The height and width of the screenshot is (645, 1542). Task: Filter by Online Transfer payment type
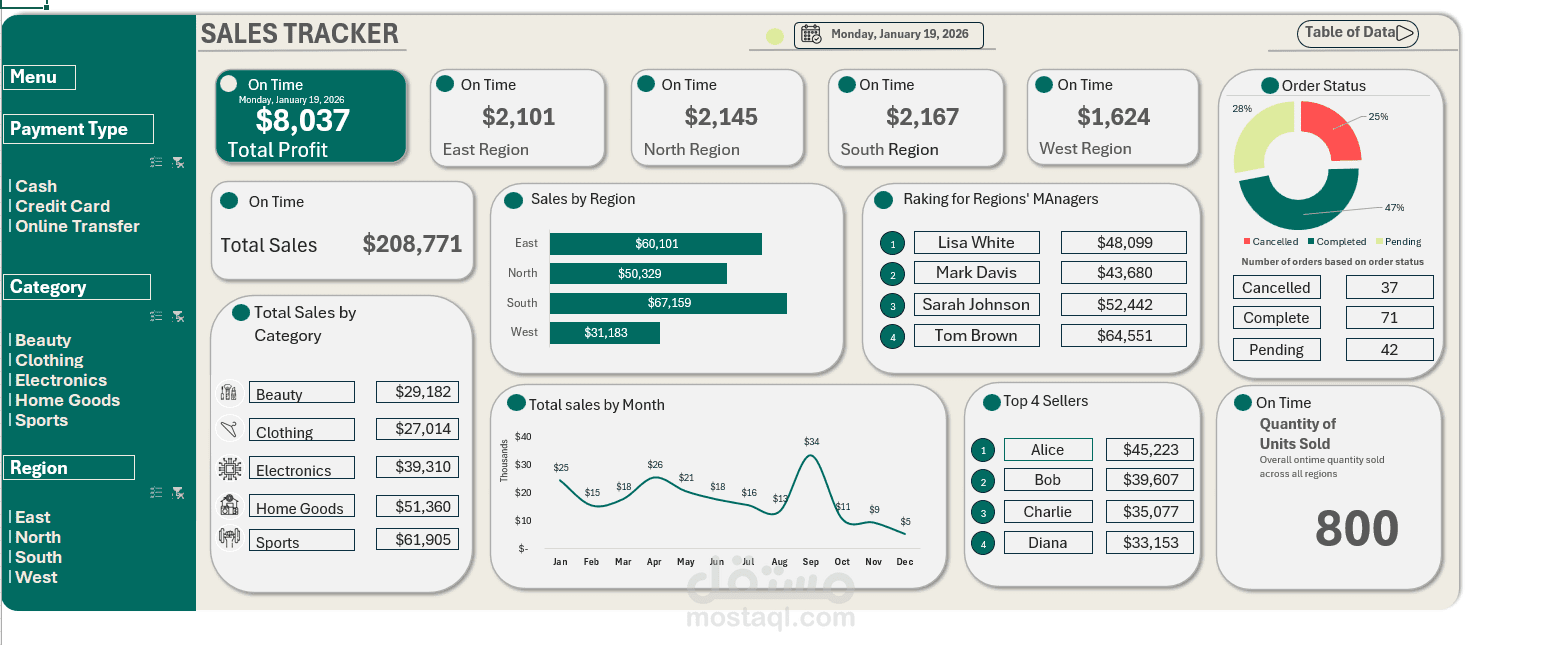click(77, 226)
